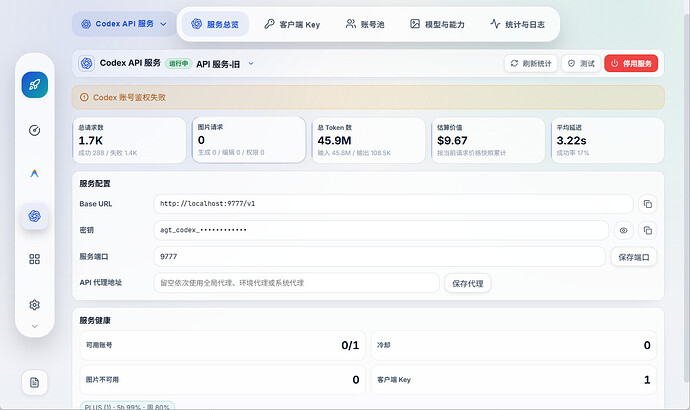This screenshot has width=690, height=410.
Task: Copy the 密钥 with copy icon
Action: [648, 231]
